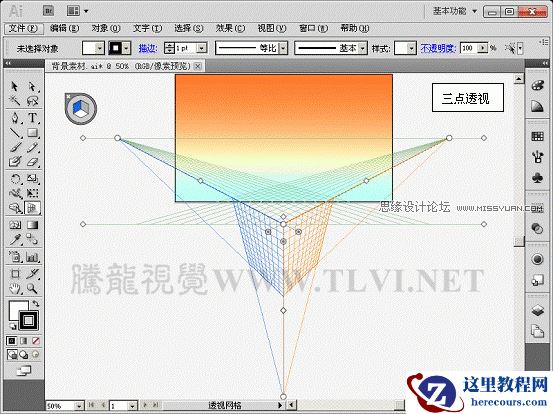
Task: Open the 文件(F) menu
Action: pyautogui.click(x=24, y=28)
